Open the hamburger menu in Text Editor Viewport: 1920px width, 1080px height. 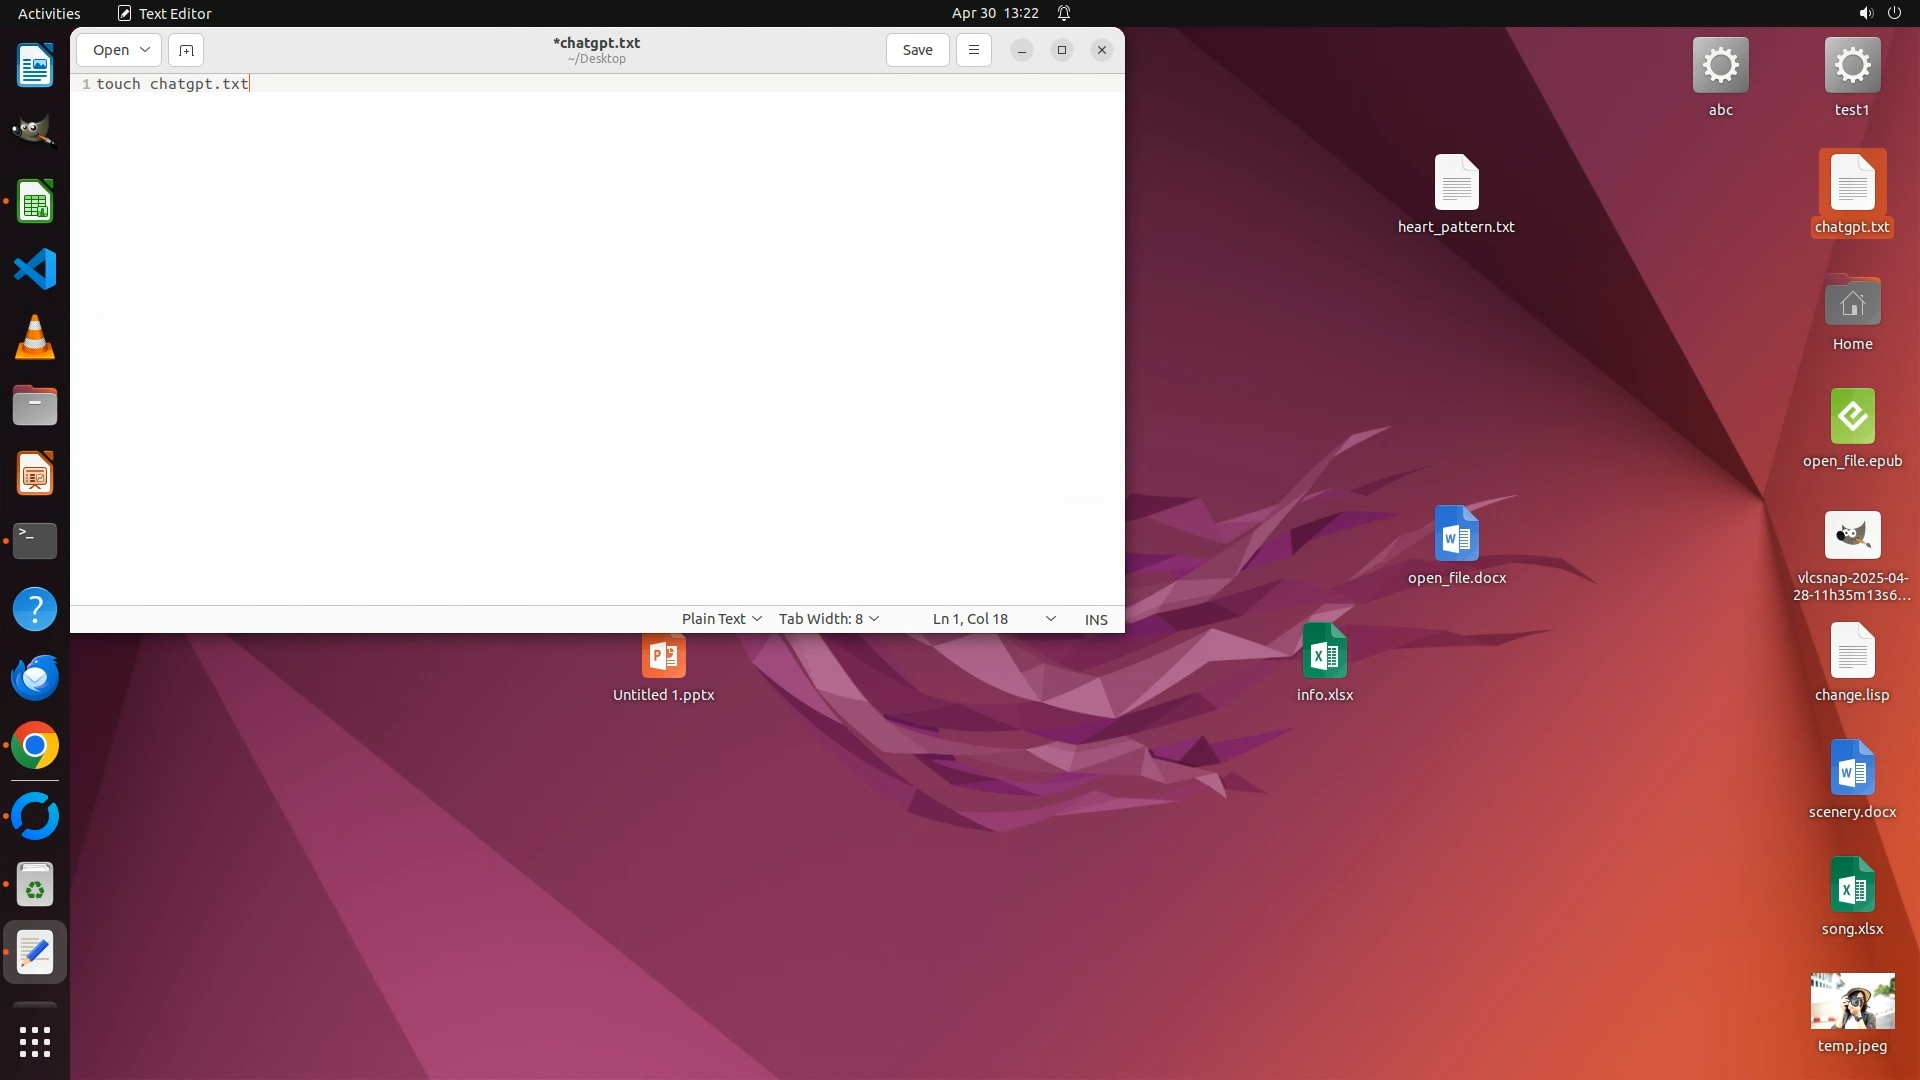tap(973, 50)
